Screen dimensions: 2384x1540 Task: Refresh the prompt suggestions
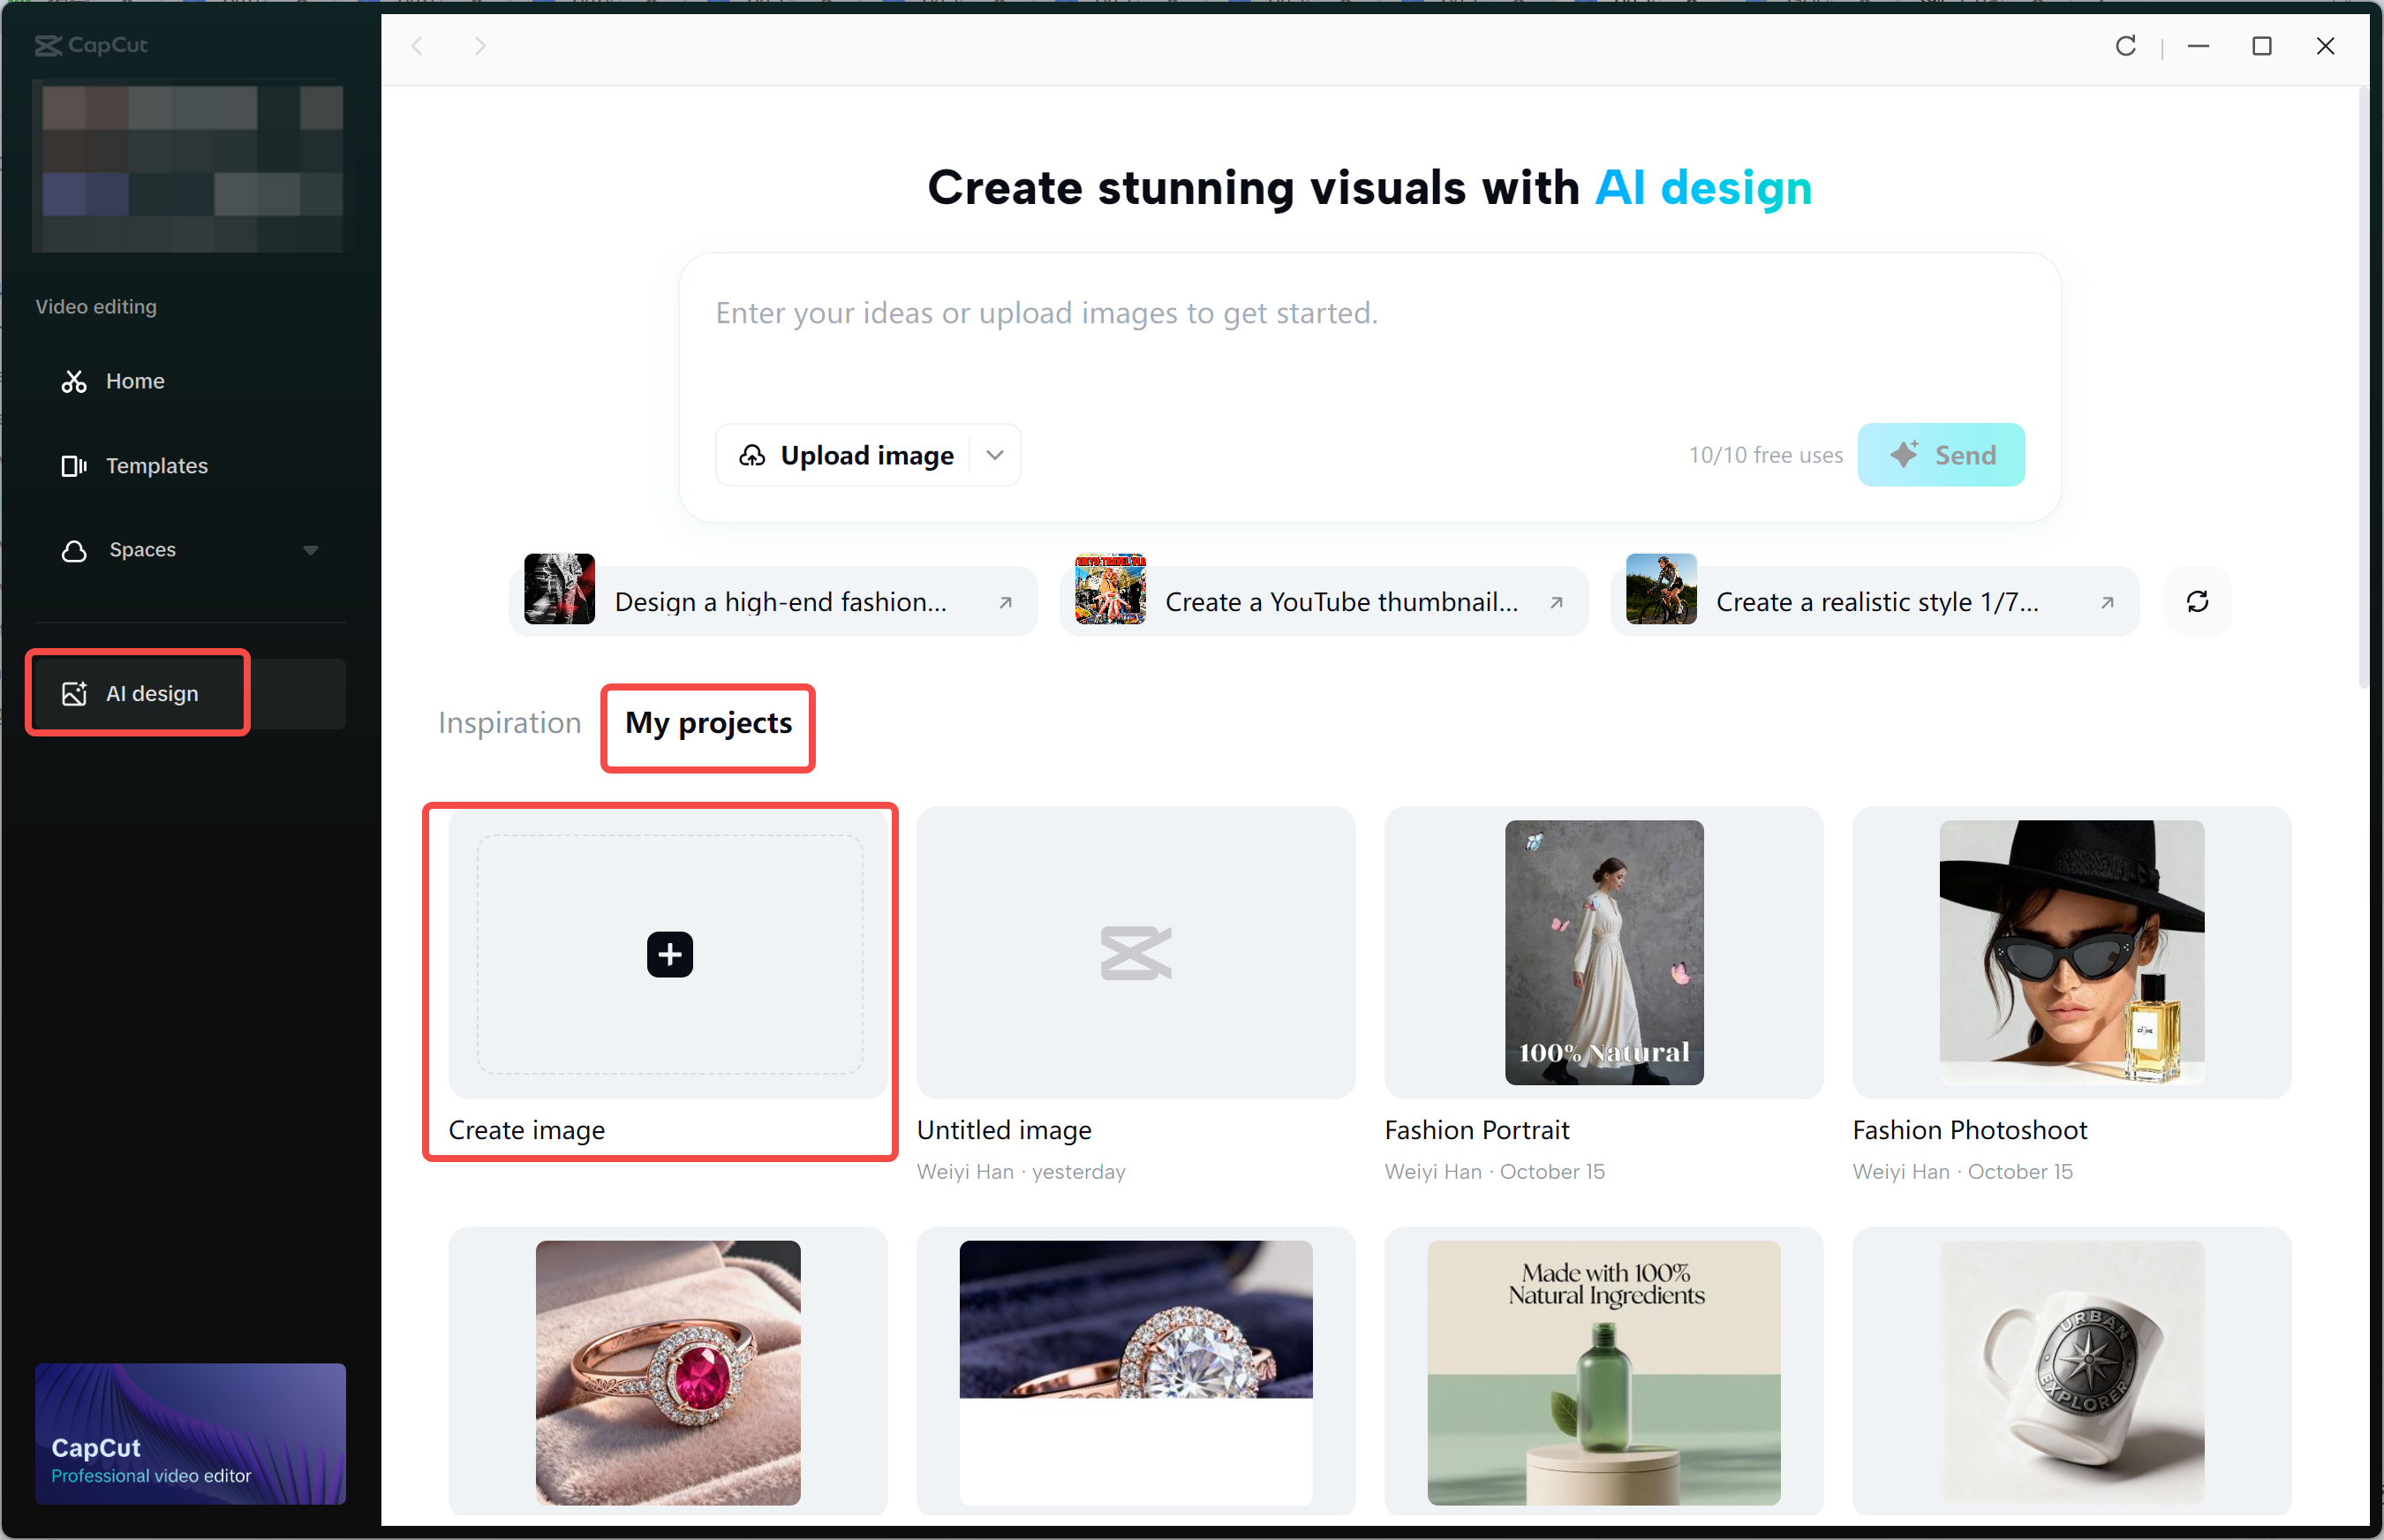[x=2197, y=600]
